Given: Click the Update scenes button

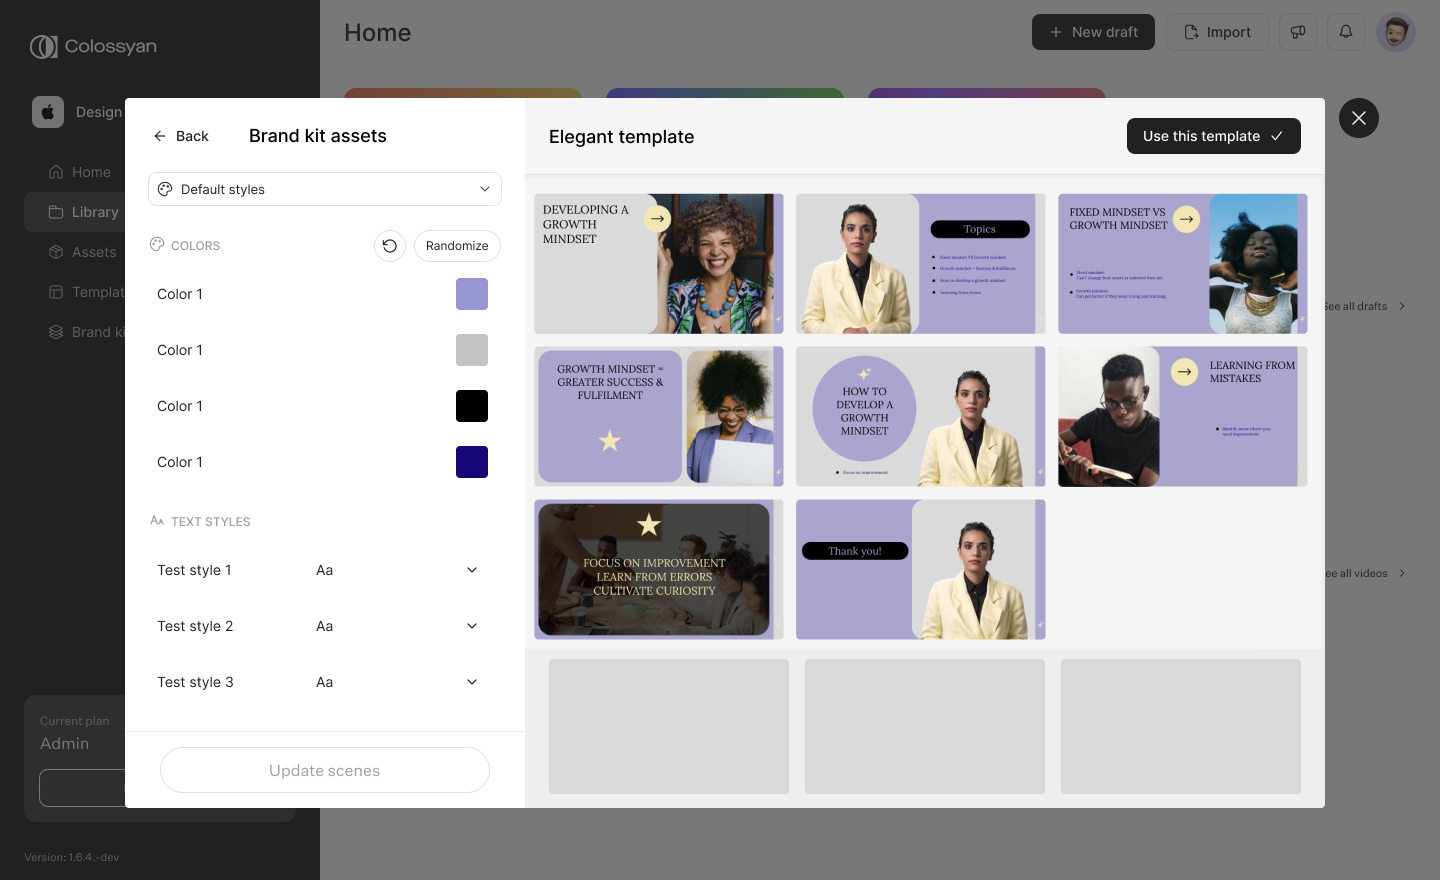Looking at the screenshot, I should (x=325, y=770).
